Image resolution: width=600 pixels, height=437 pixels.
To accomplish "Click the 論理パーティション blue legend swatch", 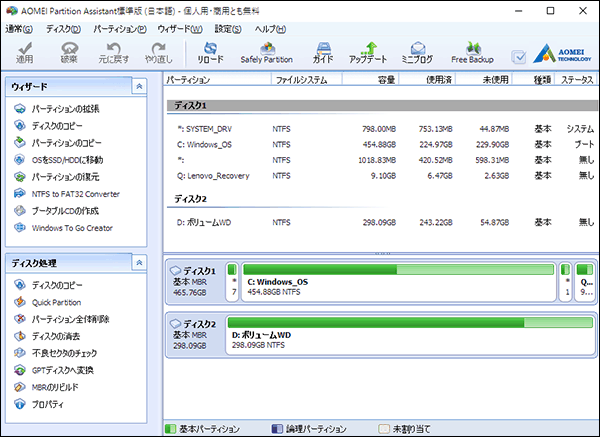I will coord(277,429).
